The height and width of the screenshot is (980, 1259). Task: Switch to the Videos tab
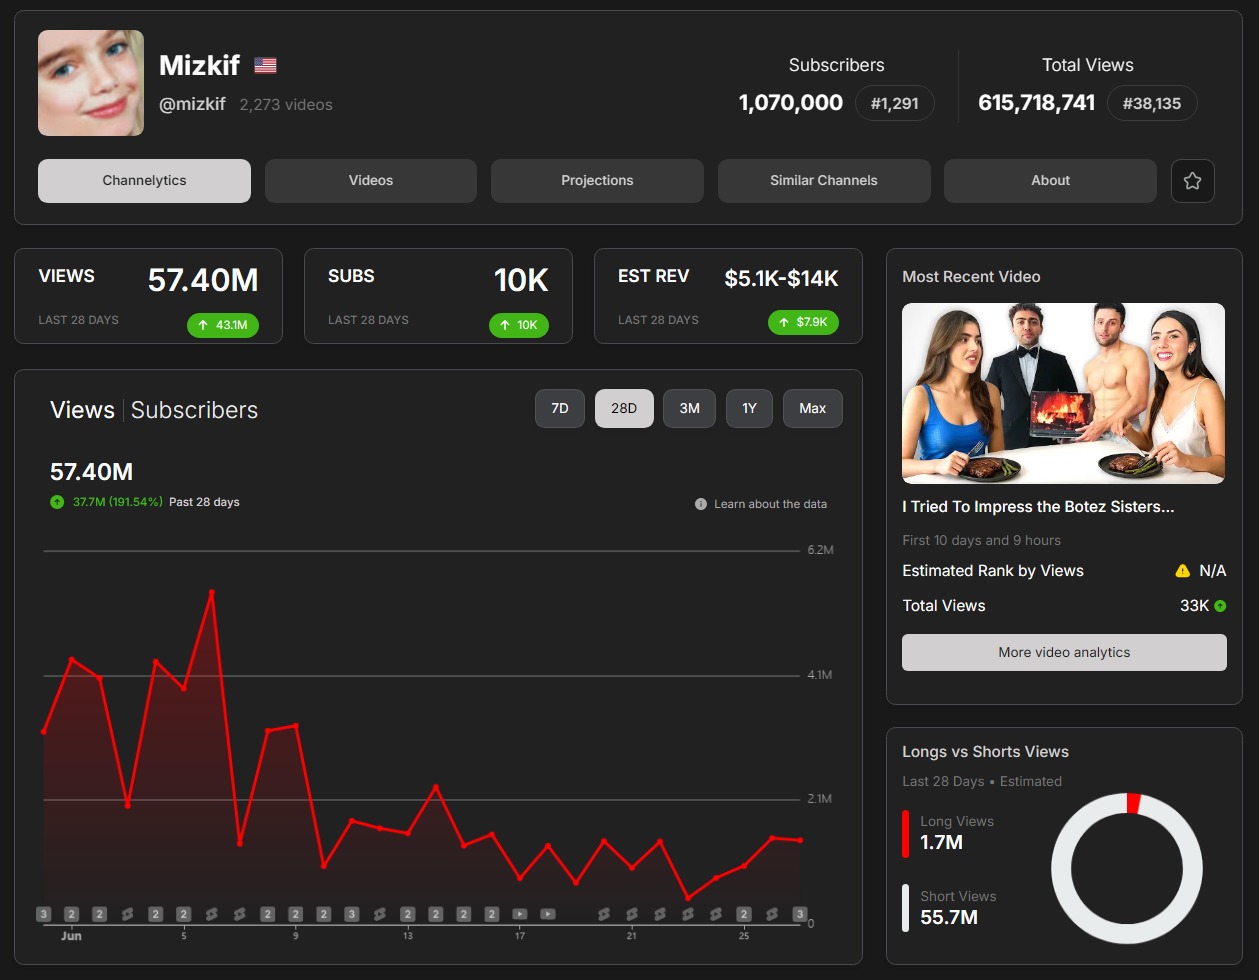tap(371, 181)
